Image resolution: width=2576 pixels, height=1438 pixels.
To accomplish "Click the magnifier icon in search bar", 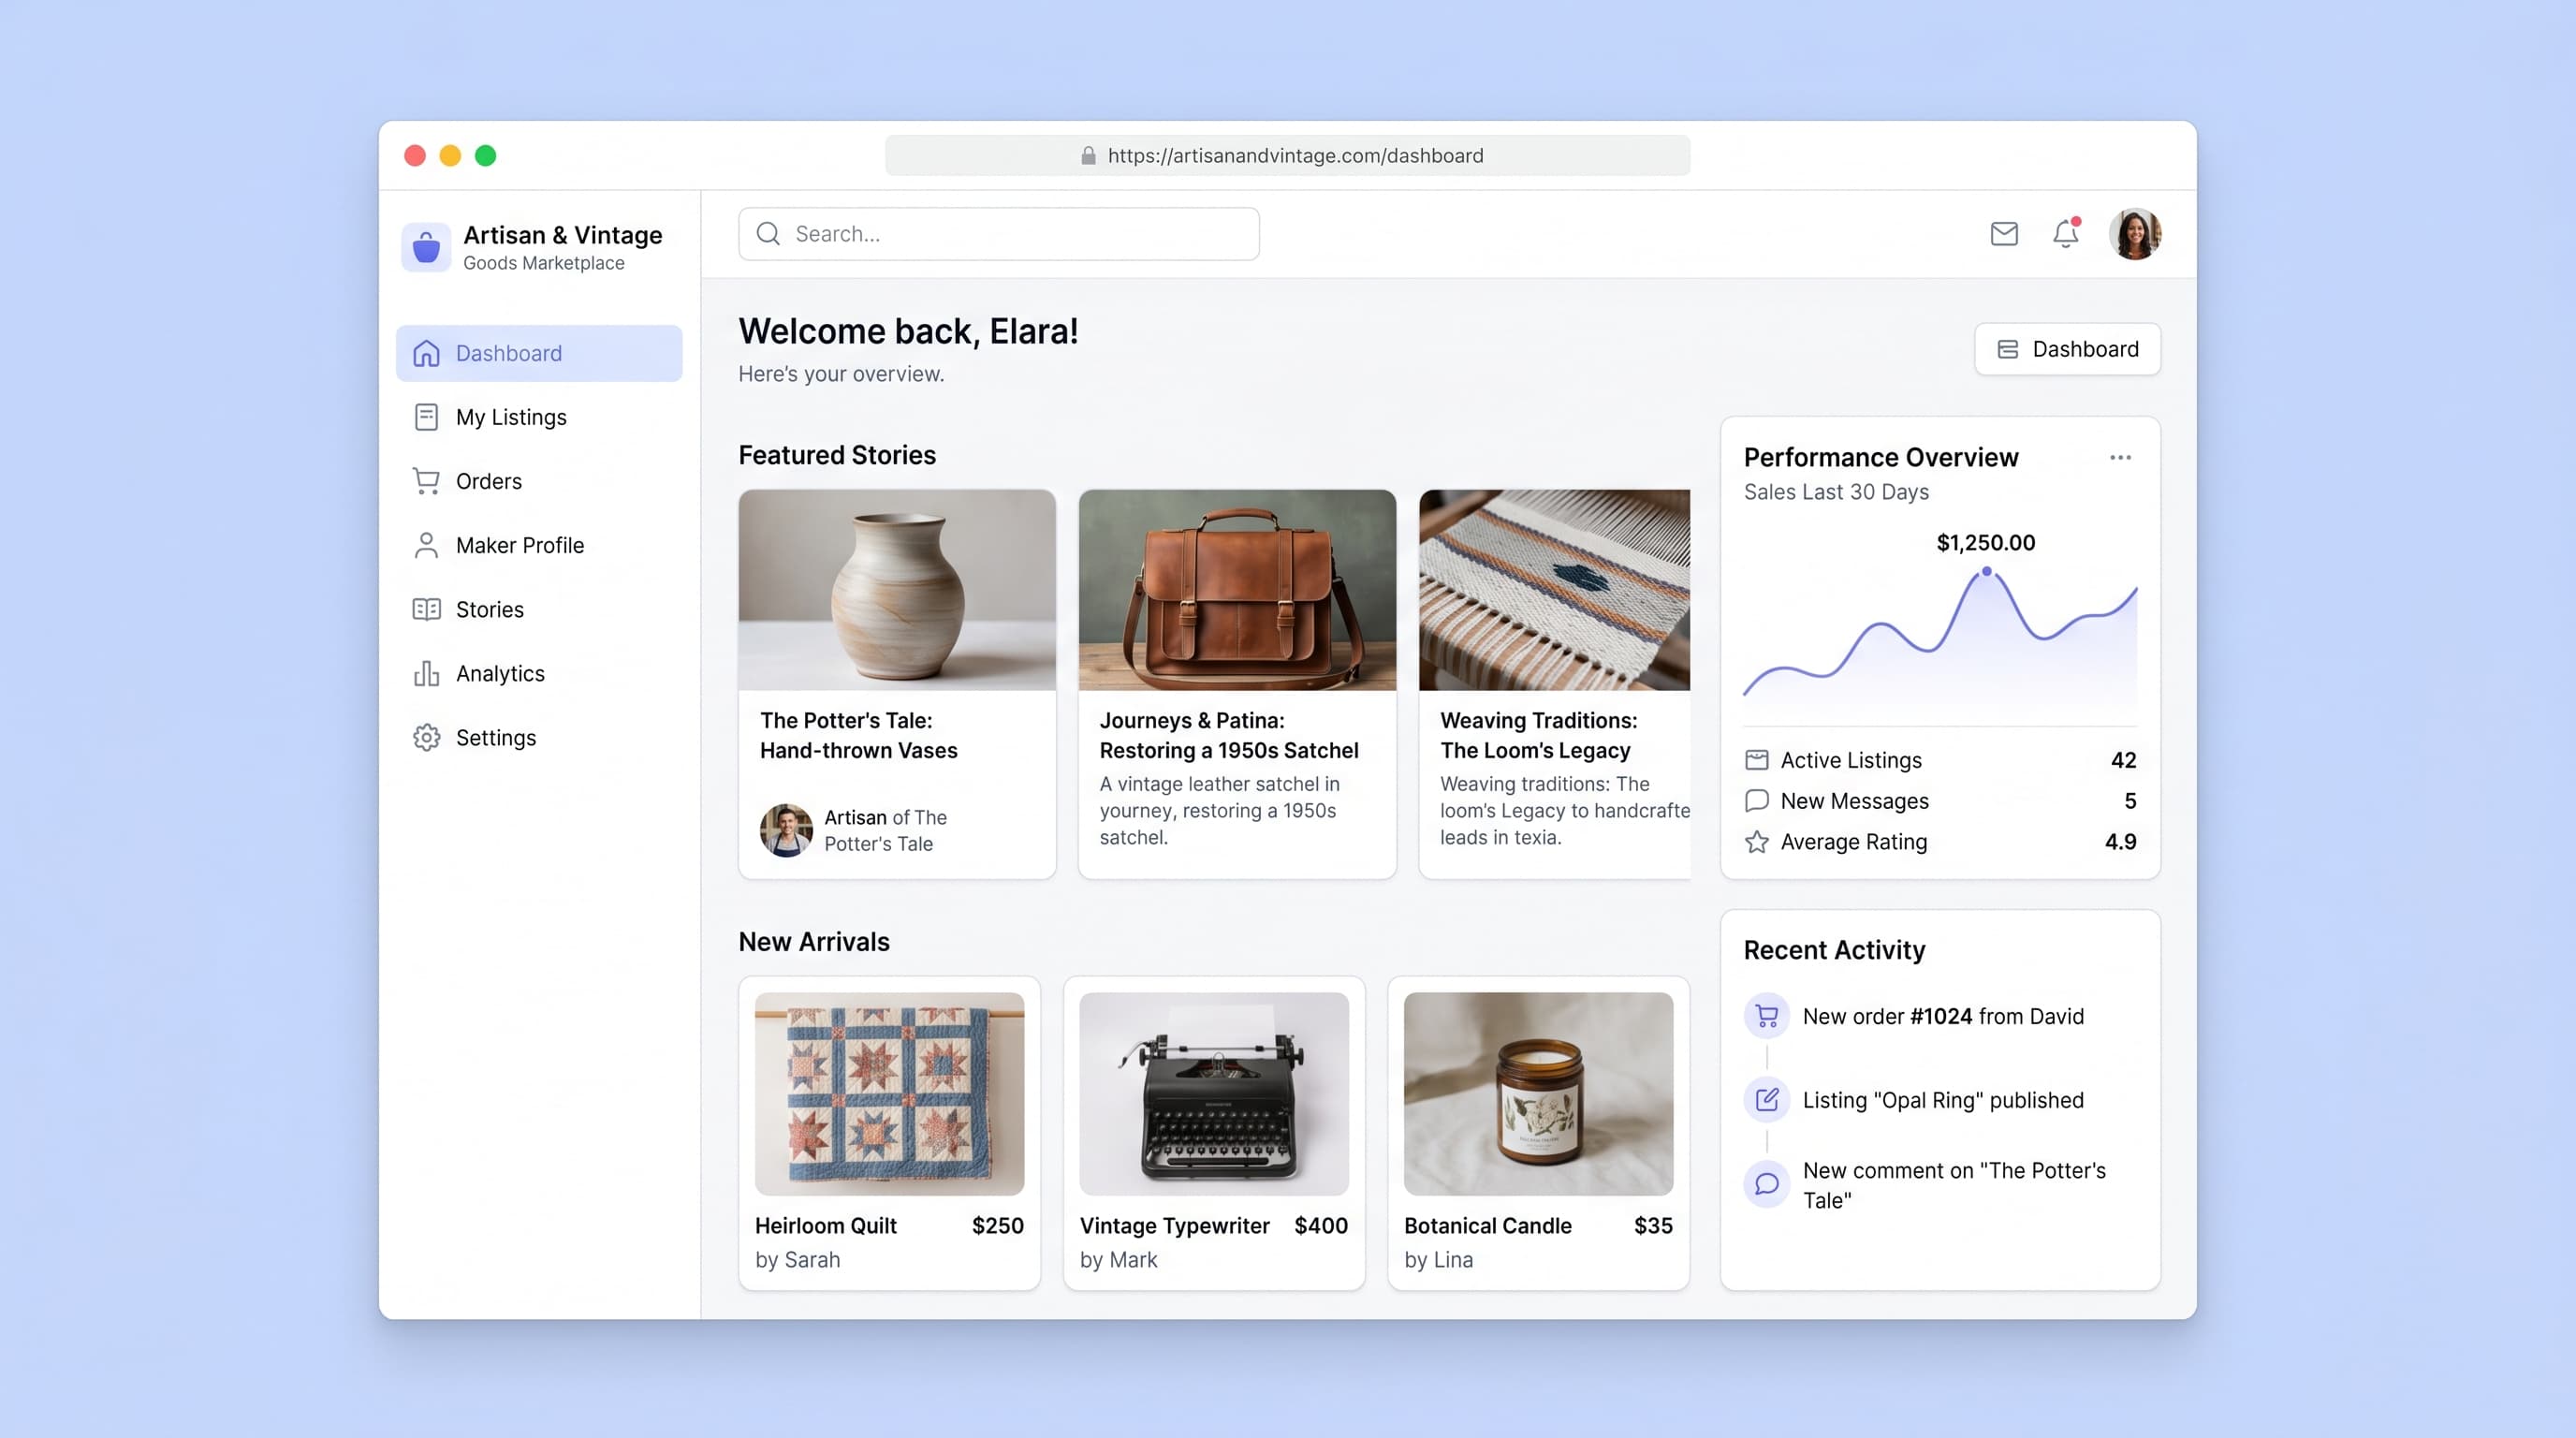I will click(768, 234).
